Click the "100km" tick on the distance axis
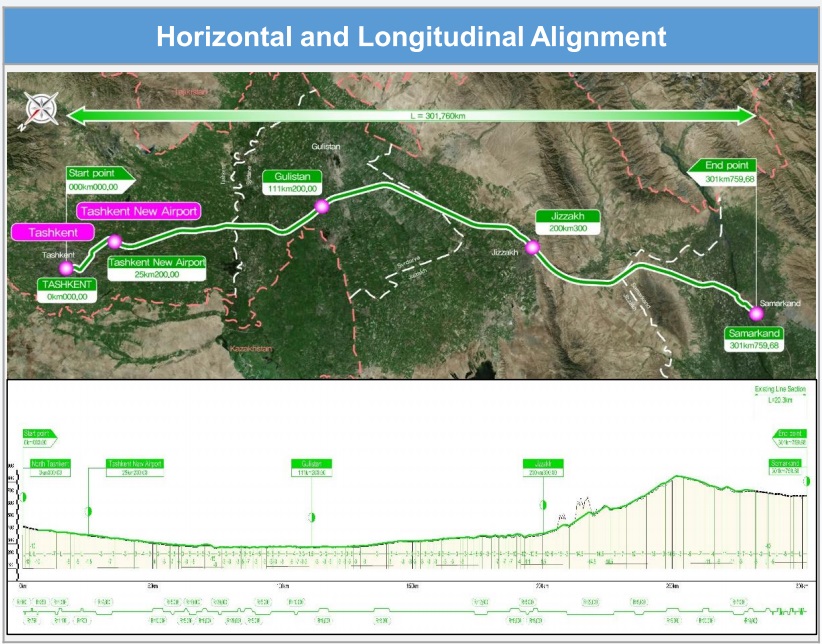 pyautogui.click(x=283, y=586)
